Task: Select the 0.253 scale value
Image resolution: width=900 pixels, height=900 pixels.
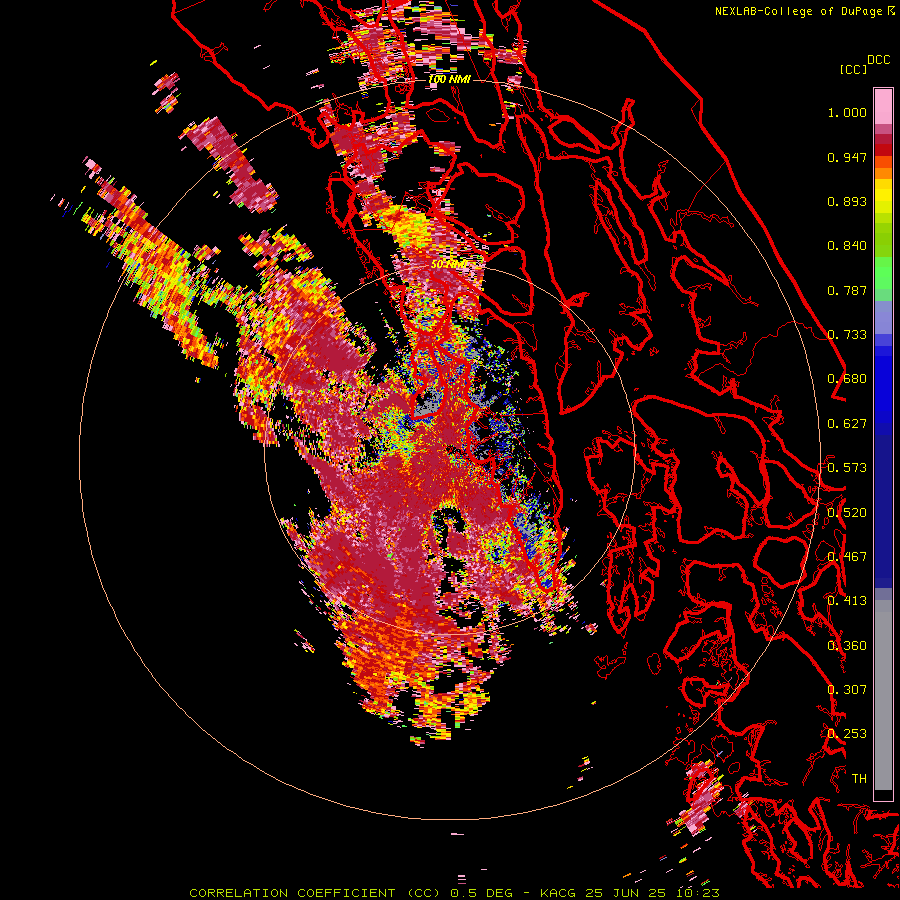Action: [x=847, y=734]
